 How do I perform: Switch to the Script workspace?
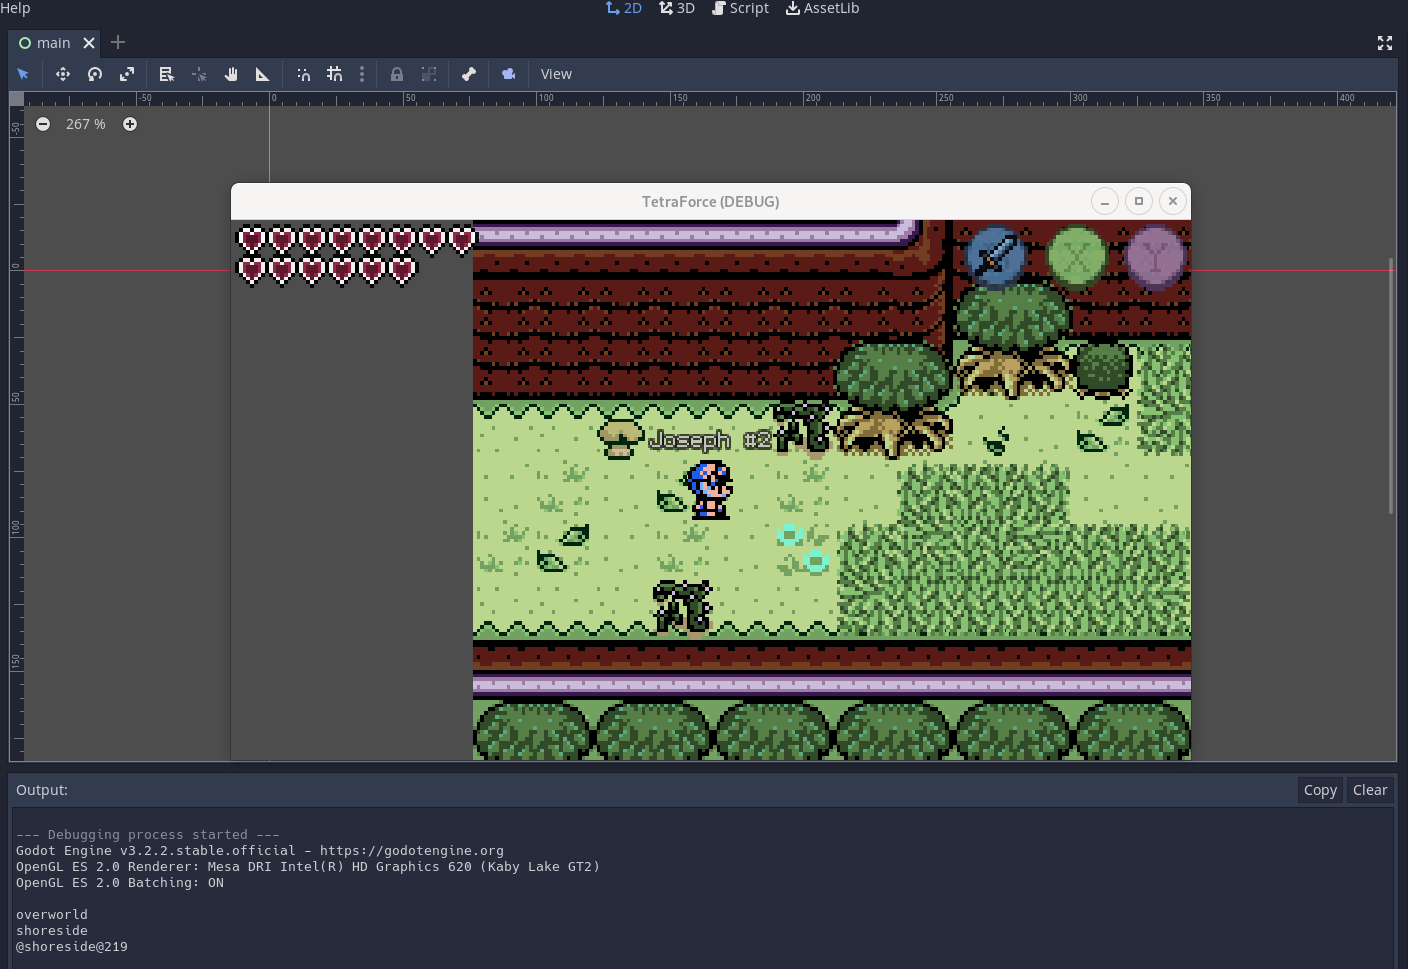(x=740, y=8)
